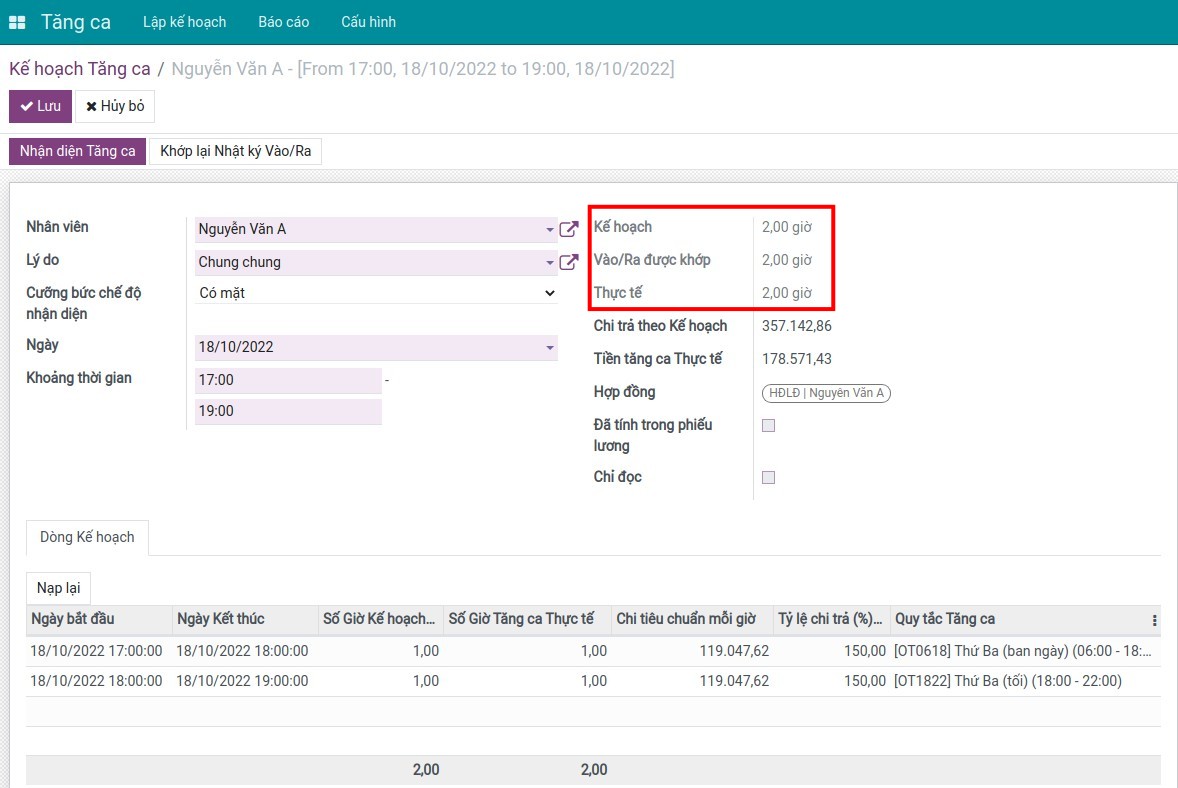Open the apps grid menu icon
This screenshot has height=788, width=1178.
pyautogui.click(x=17, y=22)
